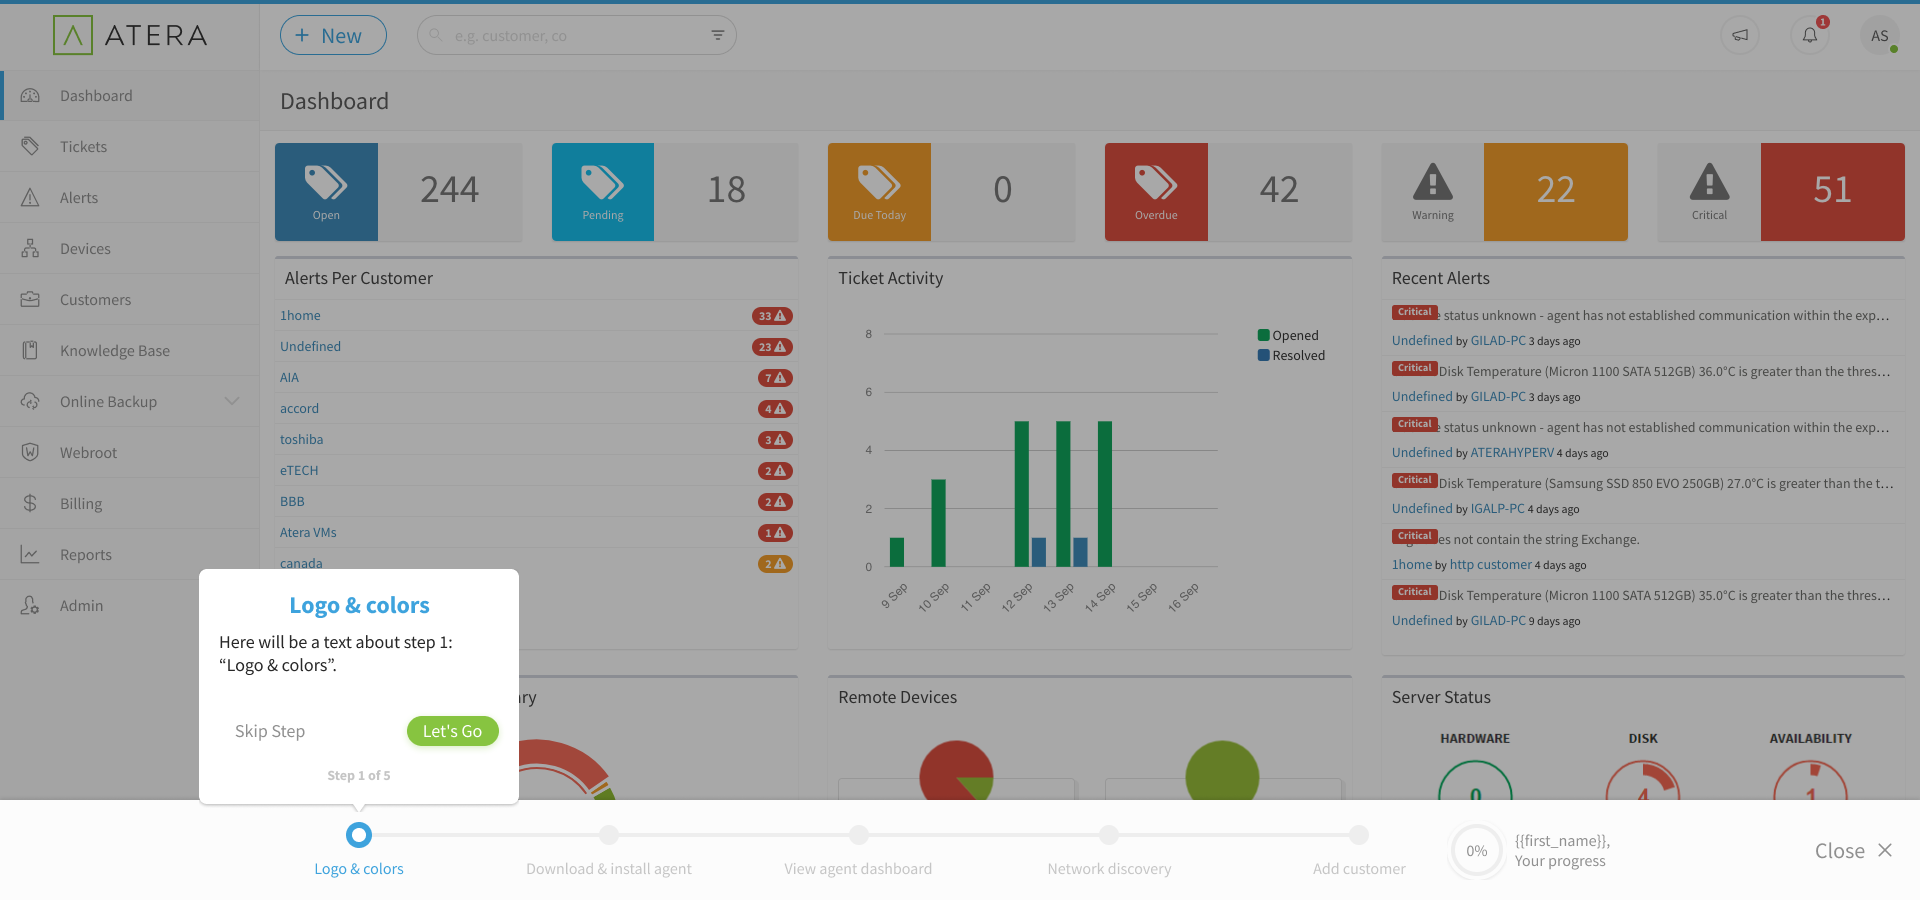The width and height of the screenshot is (1920, 900).
Task: Click the search filter icon
Action: (x=717, y=35)
